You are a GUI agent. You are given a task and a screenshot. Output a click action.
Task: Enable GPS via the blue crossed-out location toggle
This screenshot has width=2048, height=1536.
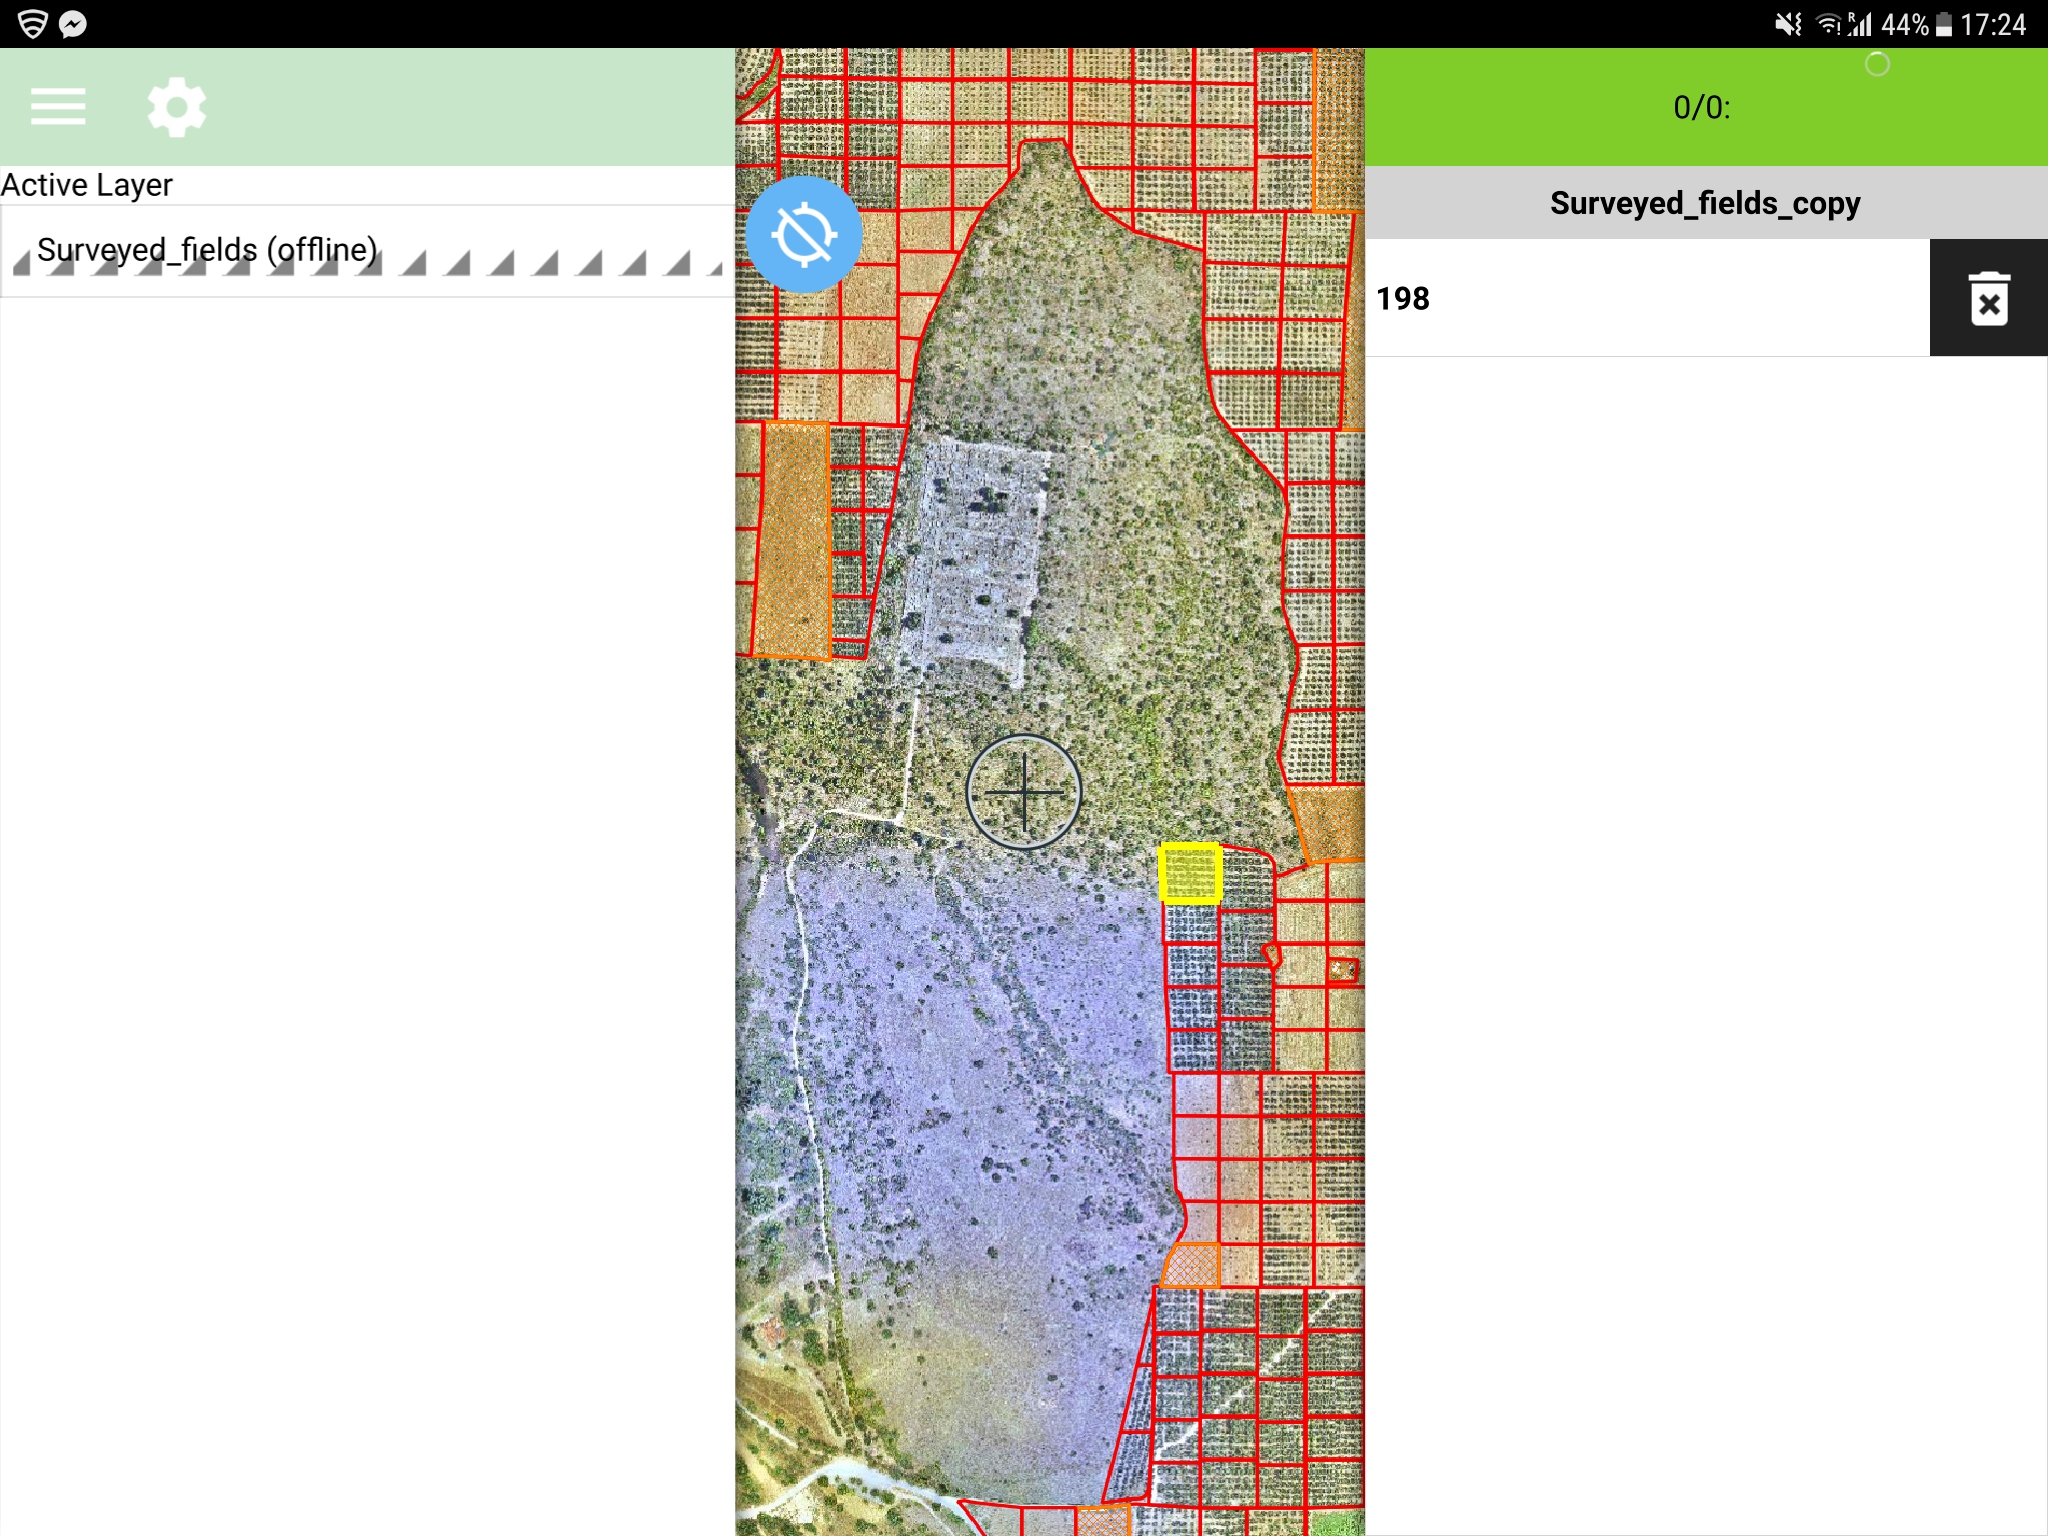click(803, 232)
